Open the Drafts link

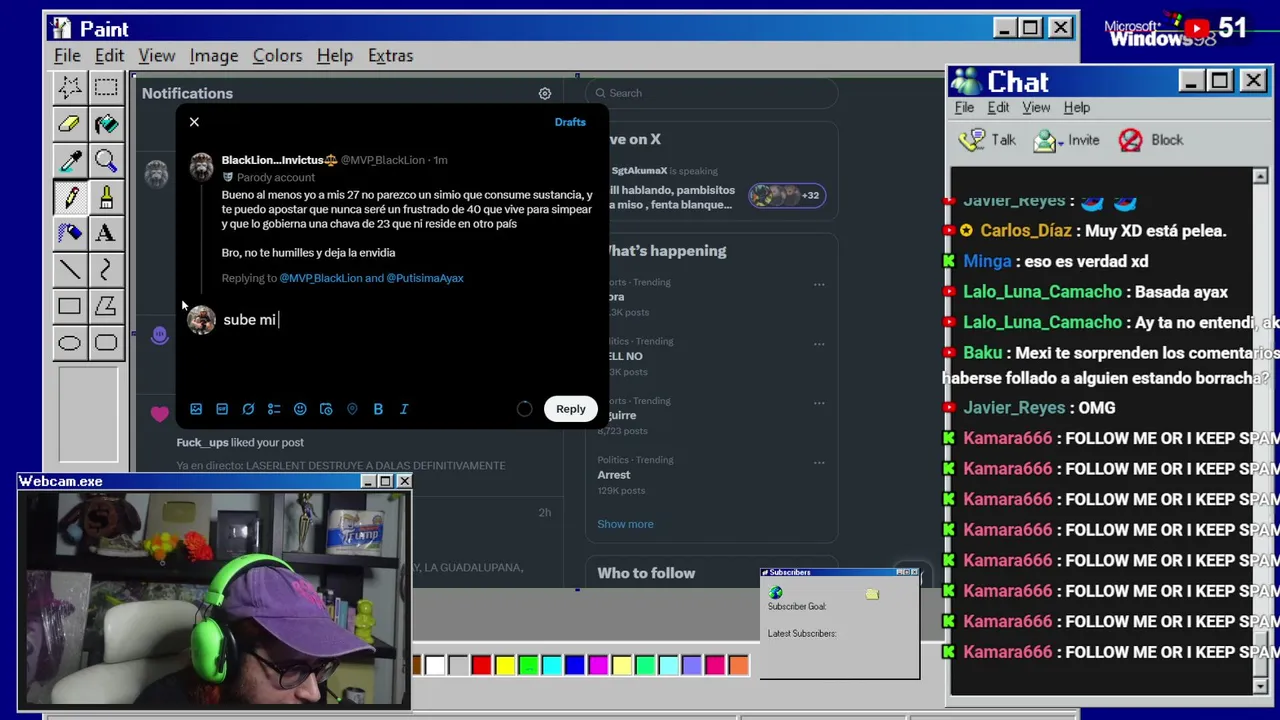tap(570, 122)
